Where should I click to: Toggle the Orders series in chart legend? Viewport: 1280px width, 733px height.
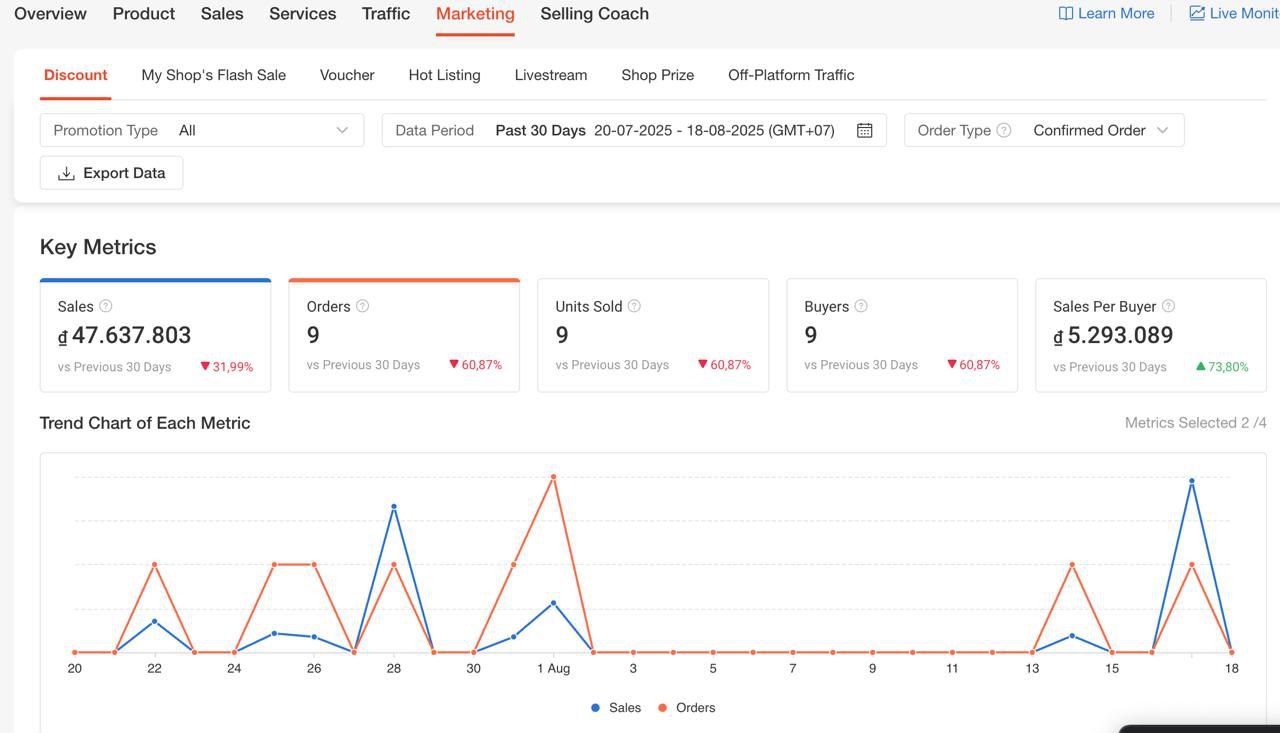click(x=686, y=708)
